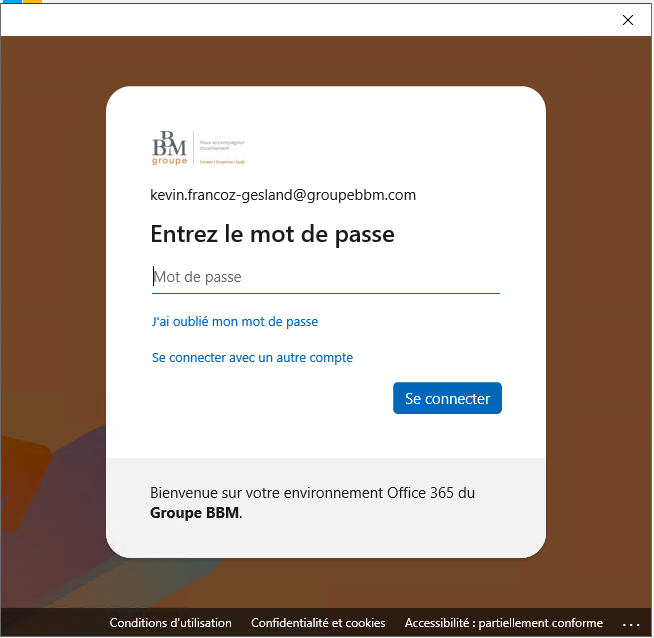Click the bold "Groupe BBM" text
Image resolution: width=654 pixels, height=638 pixels.
(194, 513)
